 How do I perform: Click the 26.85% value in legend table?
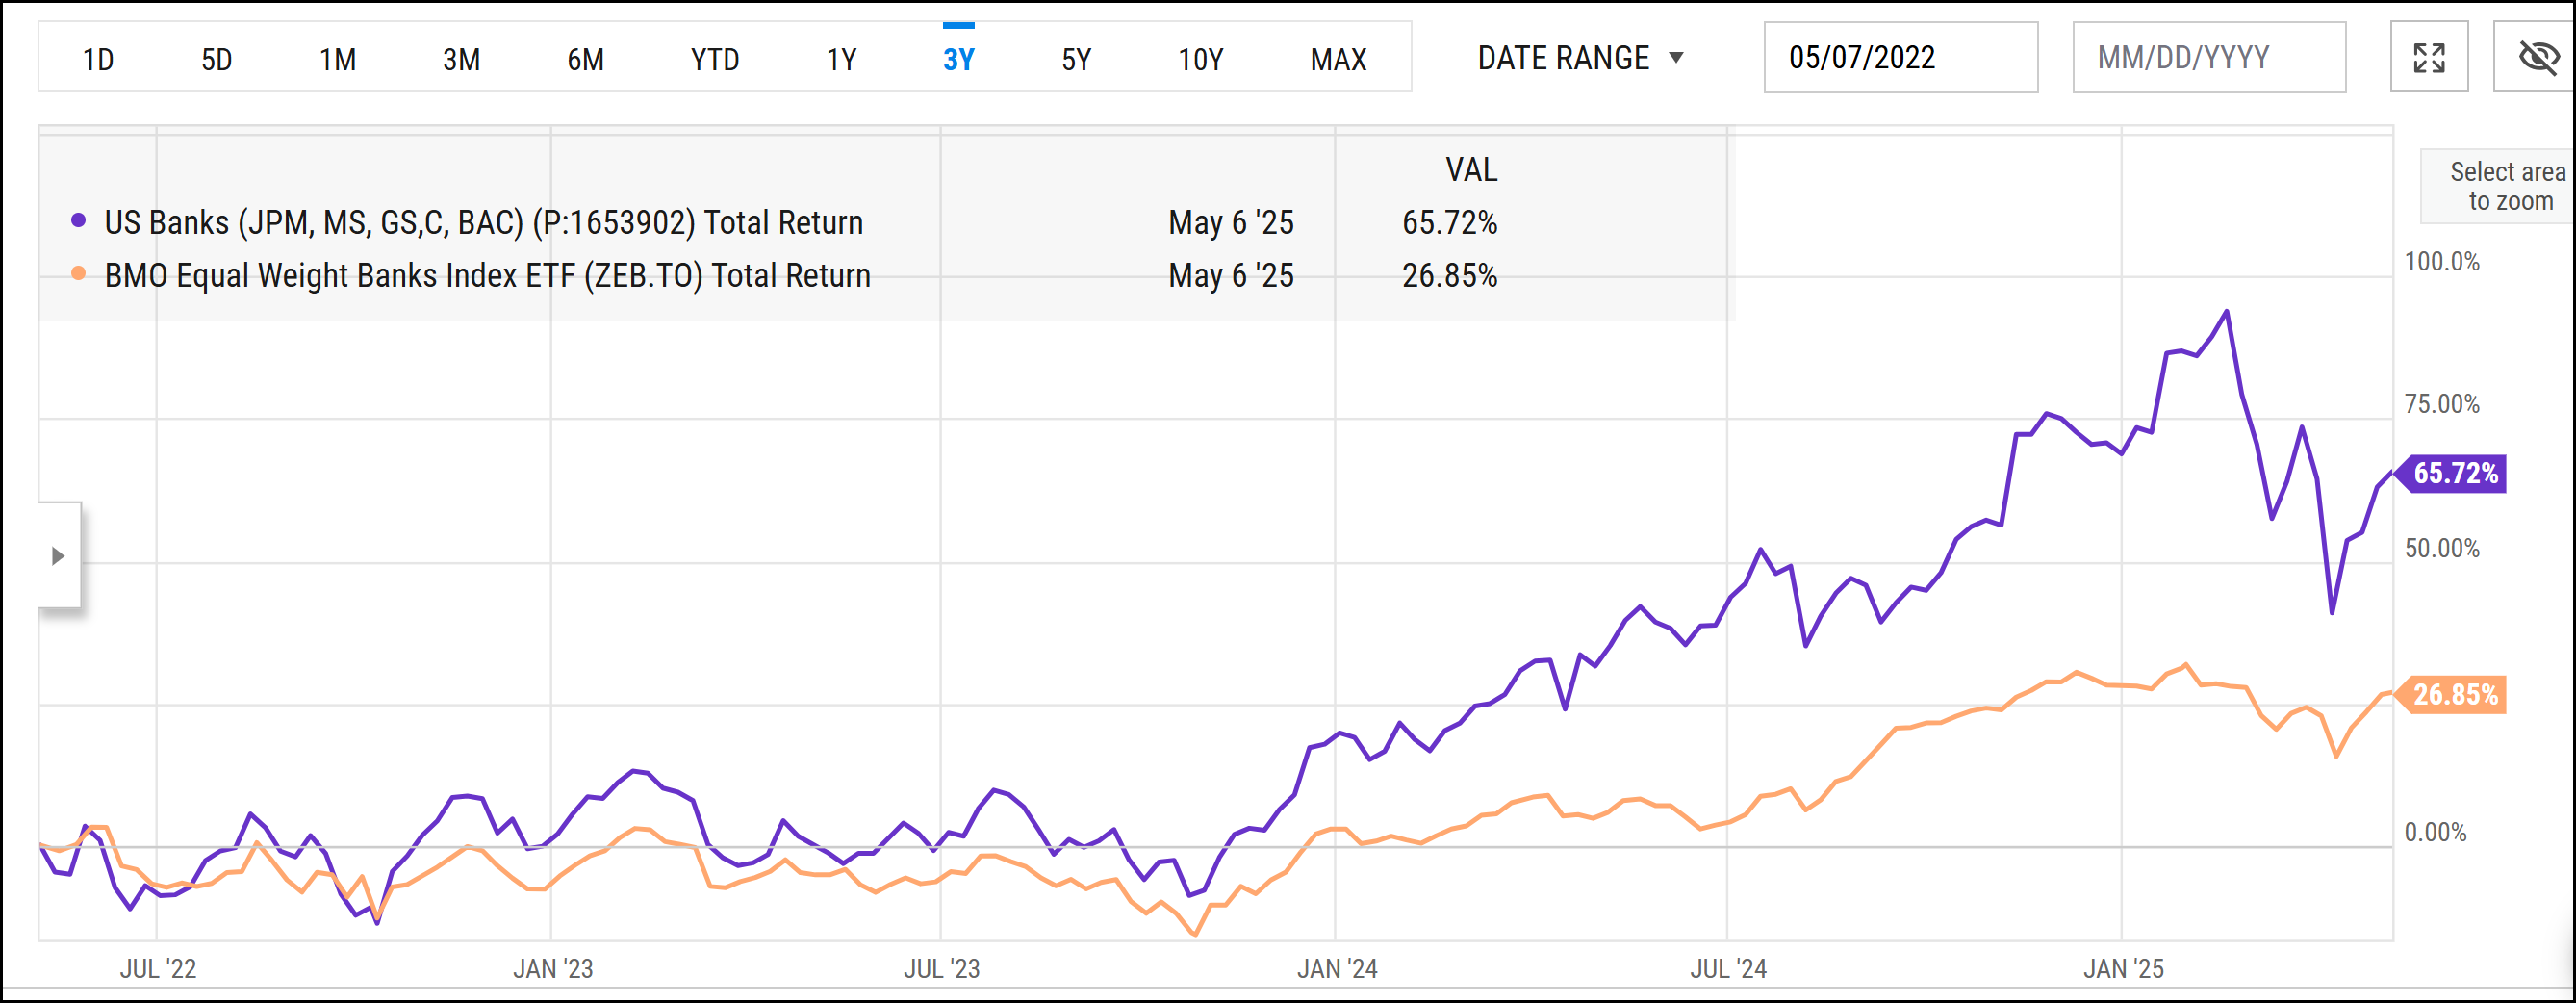pos(1449,275)
